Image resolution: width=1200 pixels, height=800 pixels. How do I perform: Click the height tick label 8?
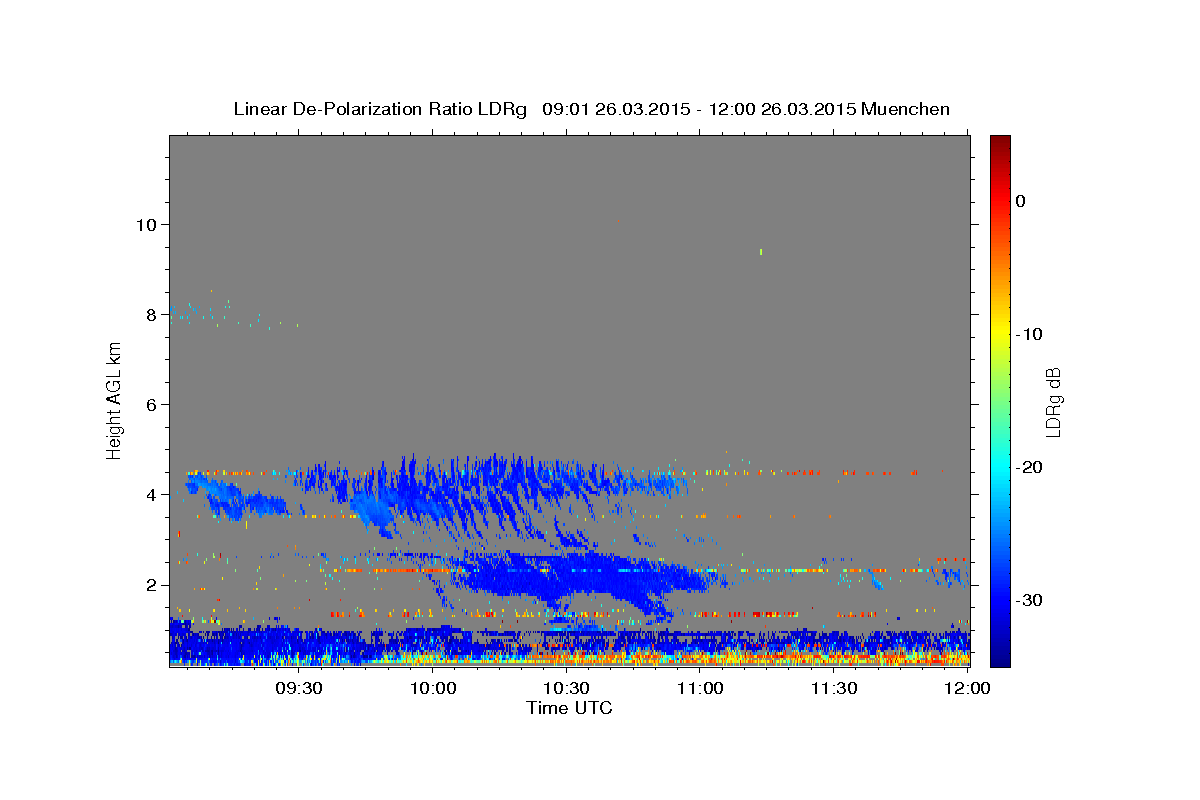153,314
